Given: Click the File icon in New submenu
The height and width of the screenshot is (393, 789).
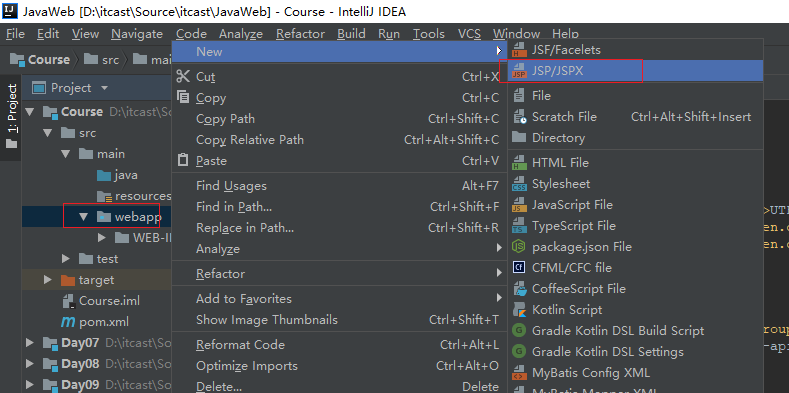Looking at the screenshot, I should [x=519, y=96].
